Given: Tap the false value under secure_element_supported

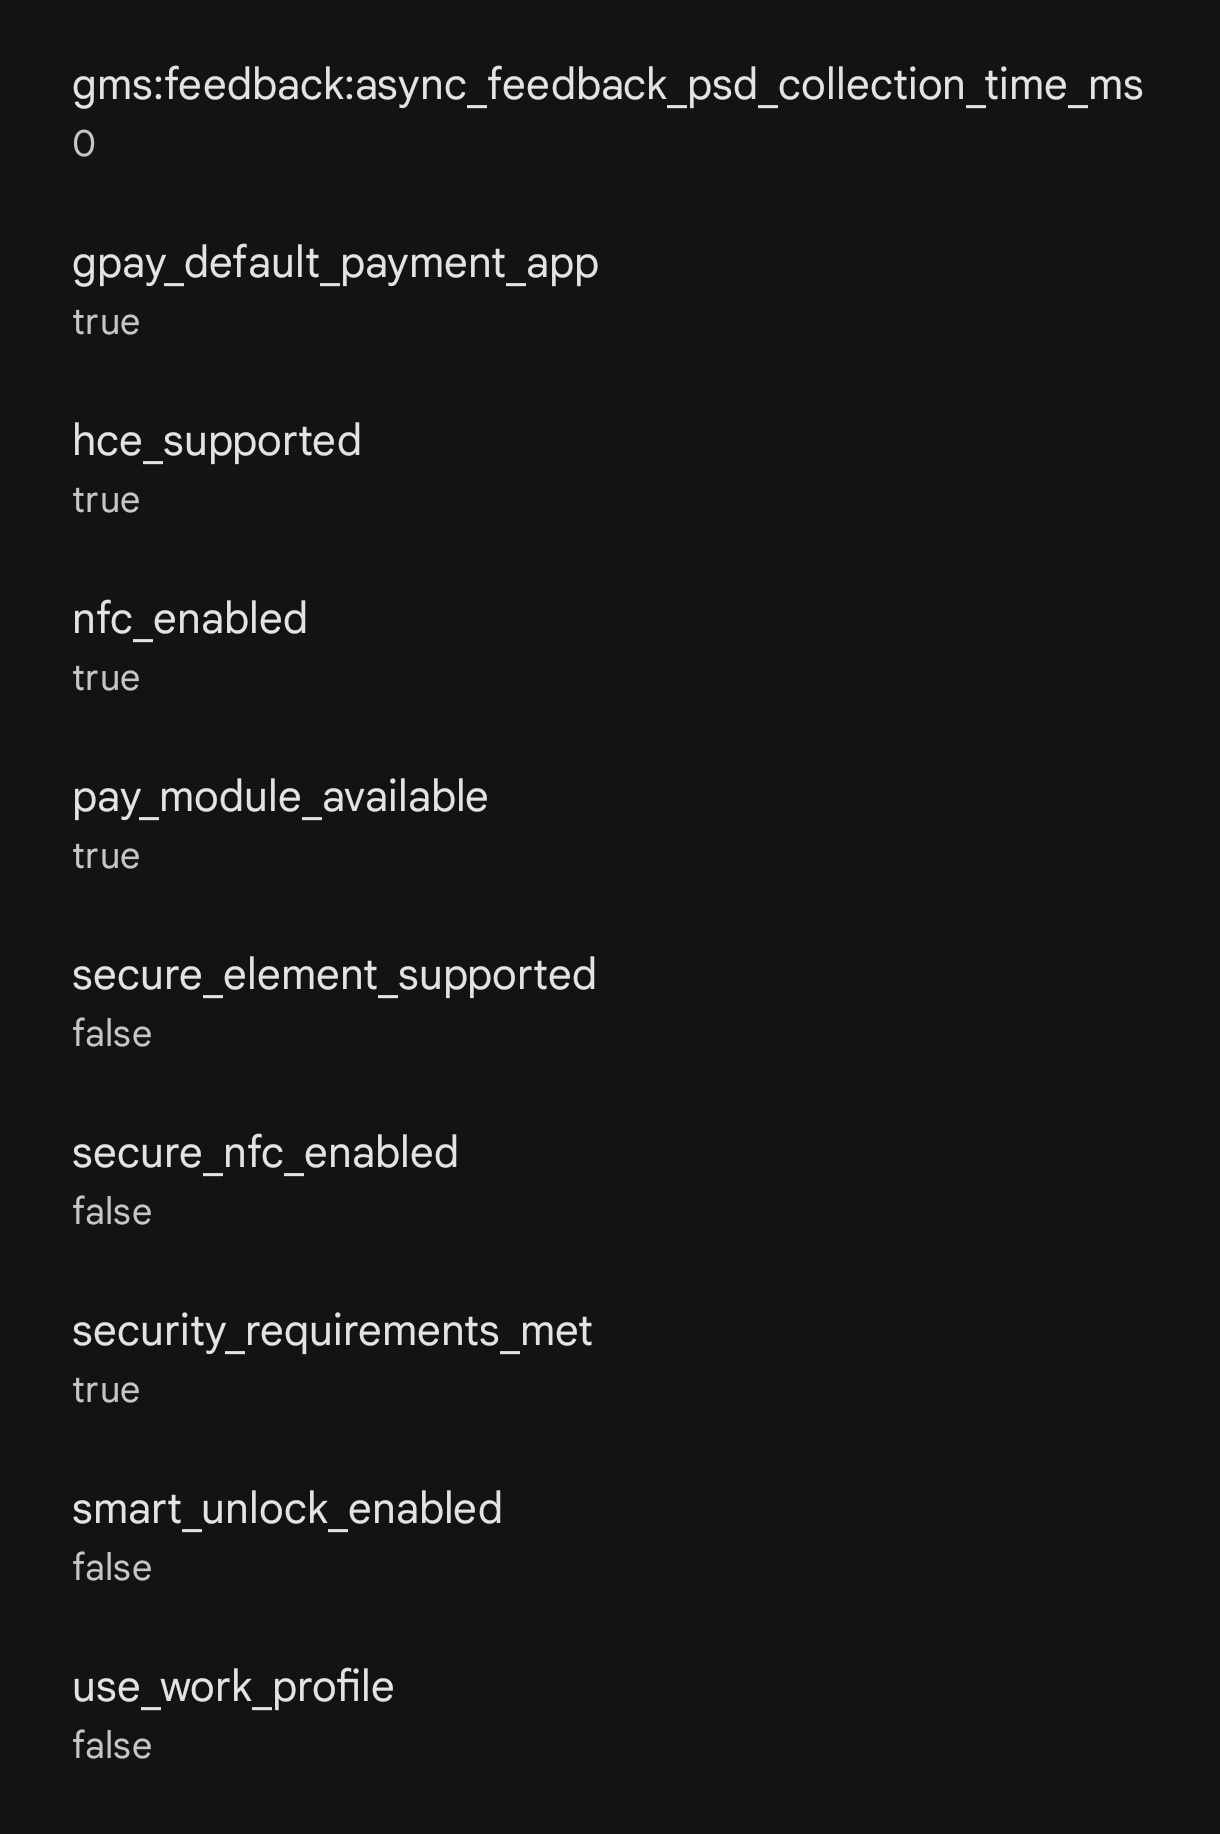Looking at the screenshot, I should click(x=112, y=1034).
